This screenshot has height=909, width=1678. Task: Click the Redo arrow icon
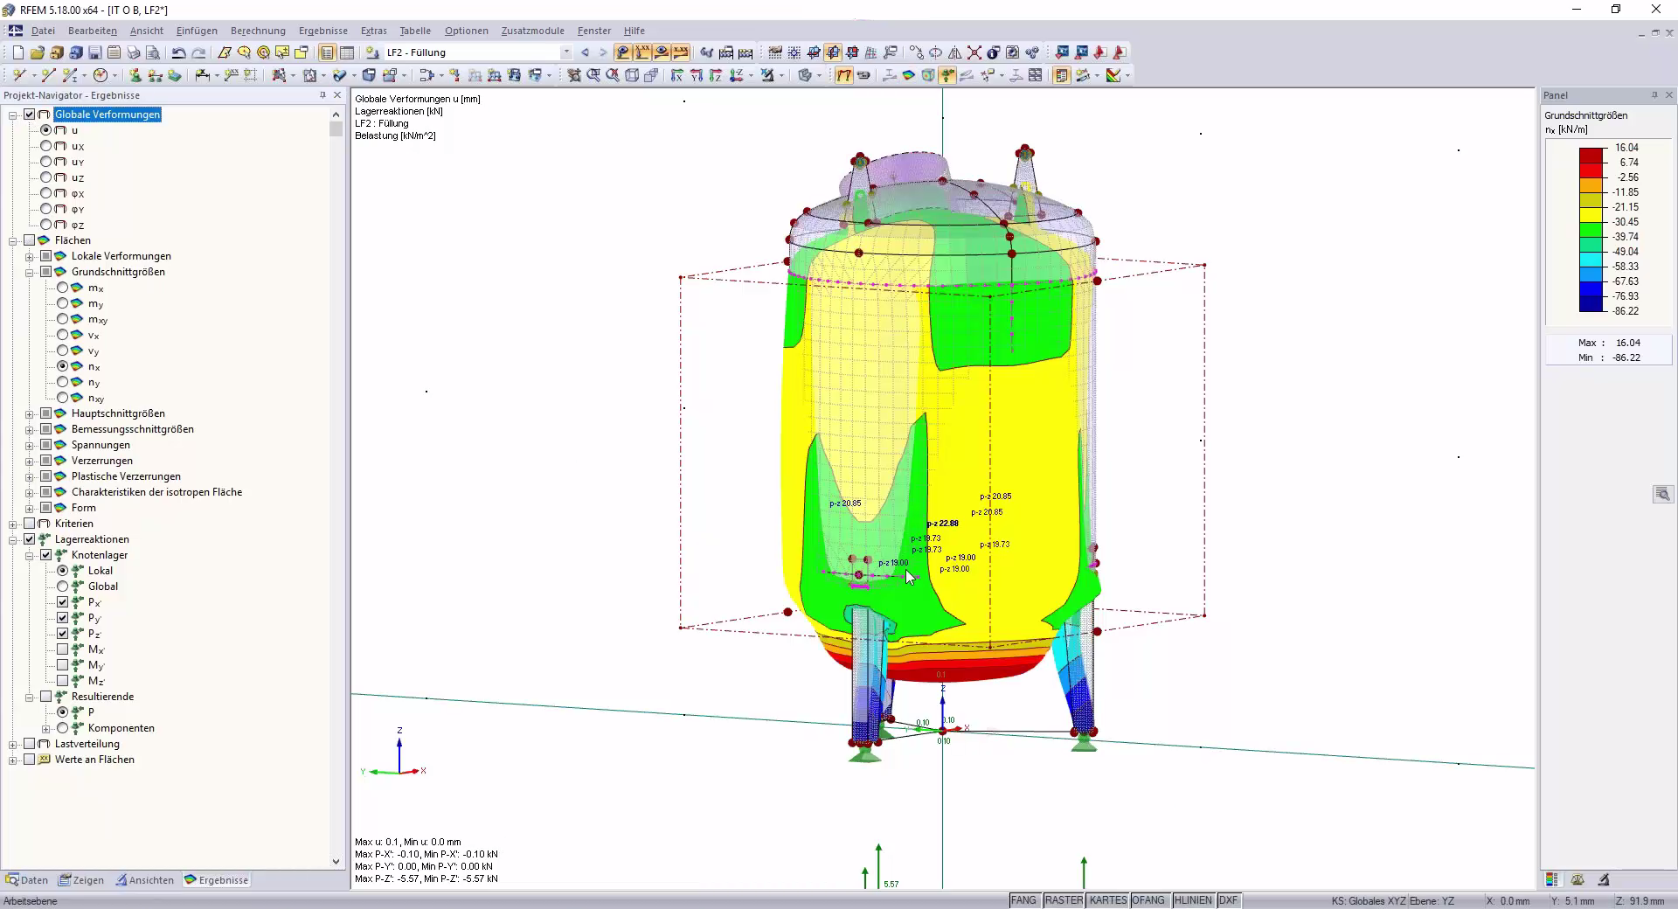[x=198, y=52]
